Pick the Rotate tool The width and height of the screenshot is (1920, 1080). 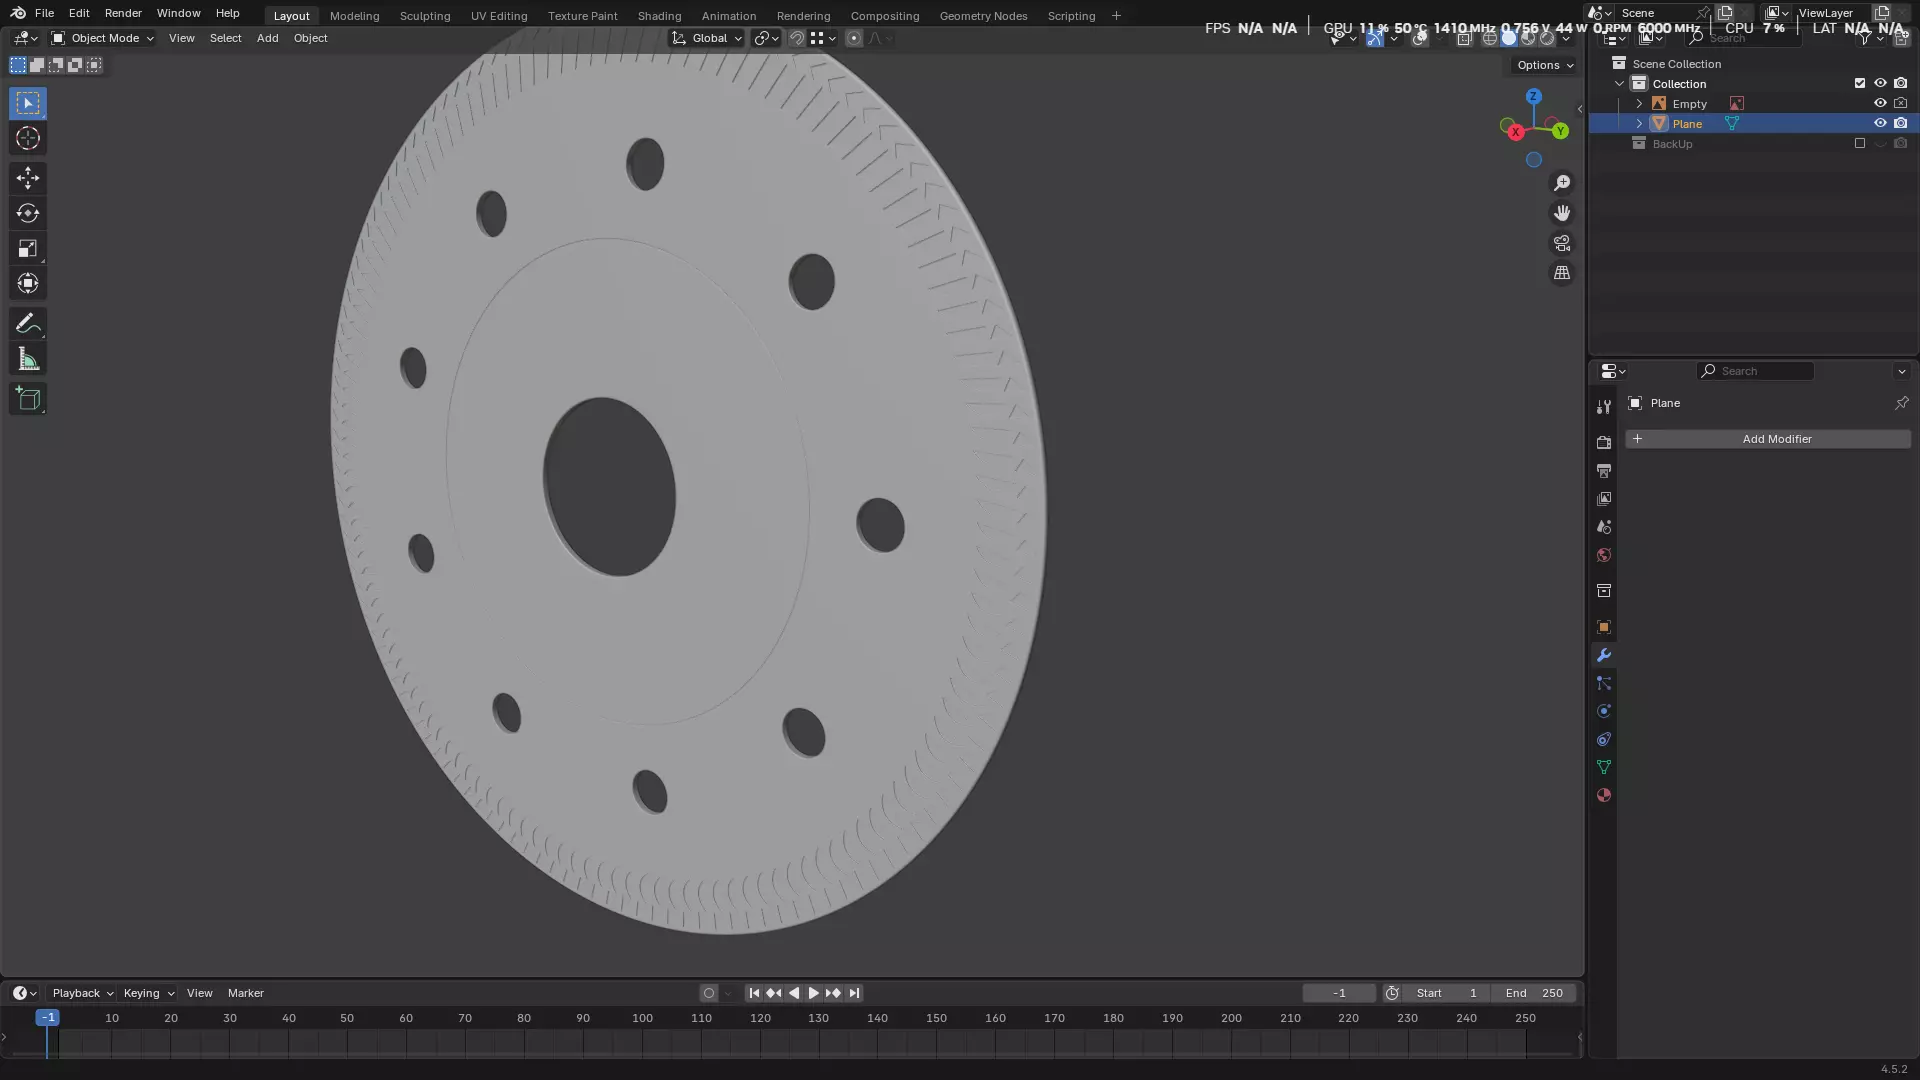[x=28, y=213]
